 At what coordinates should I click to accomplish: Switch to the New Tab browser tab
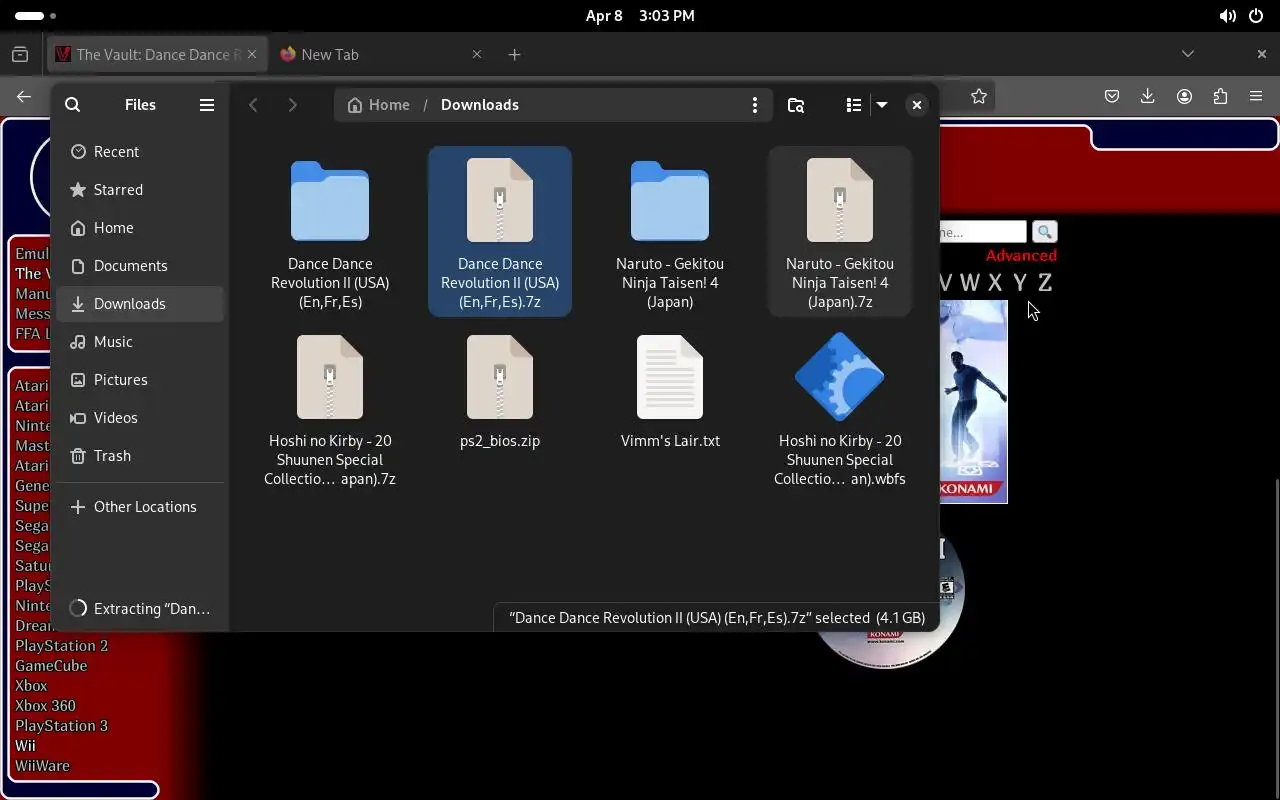370,55
